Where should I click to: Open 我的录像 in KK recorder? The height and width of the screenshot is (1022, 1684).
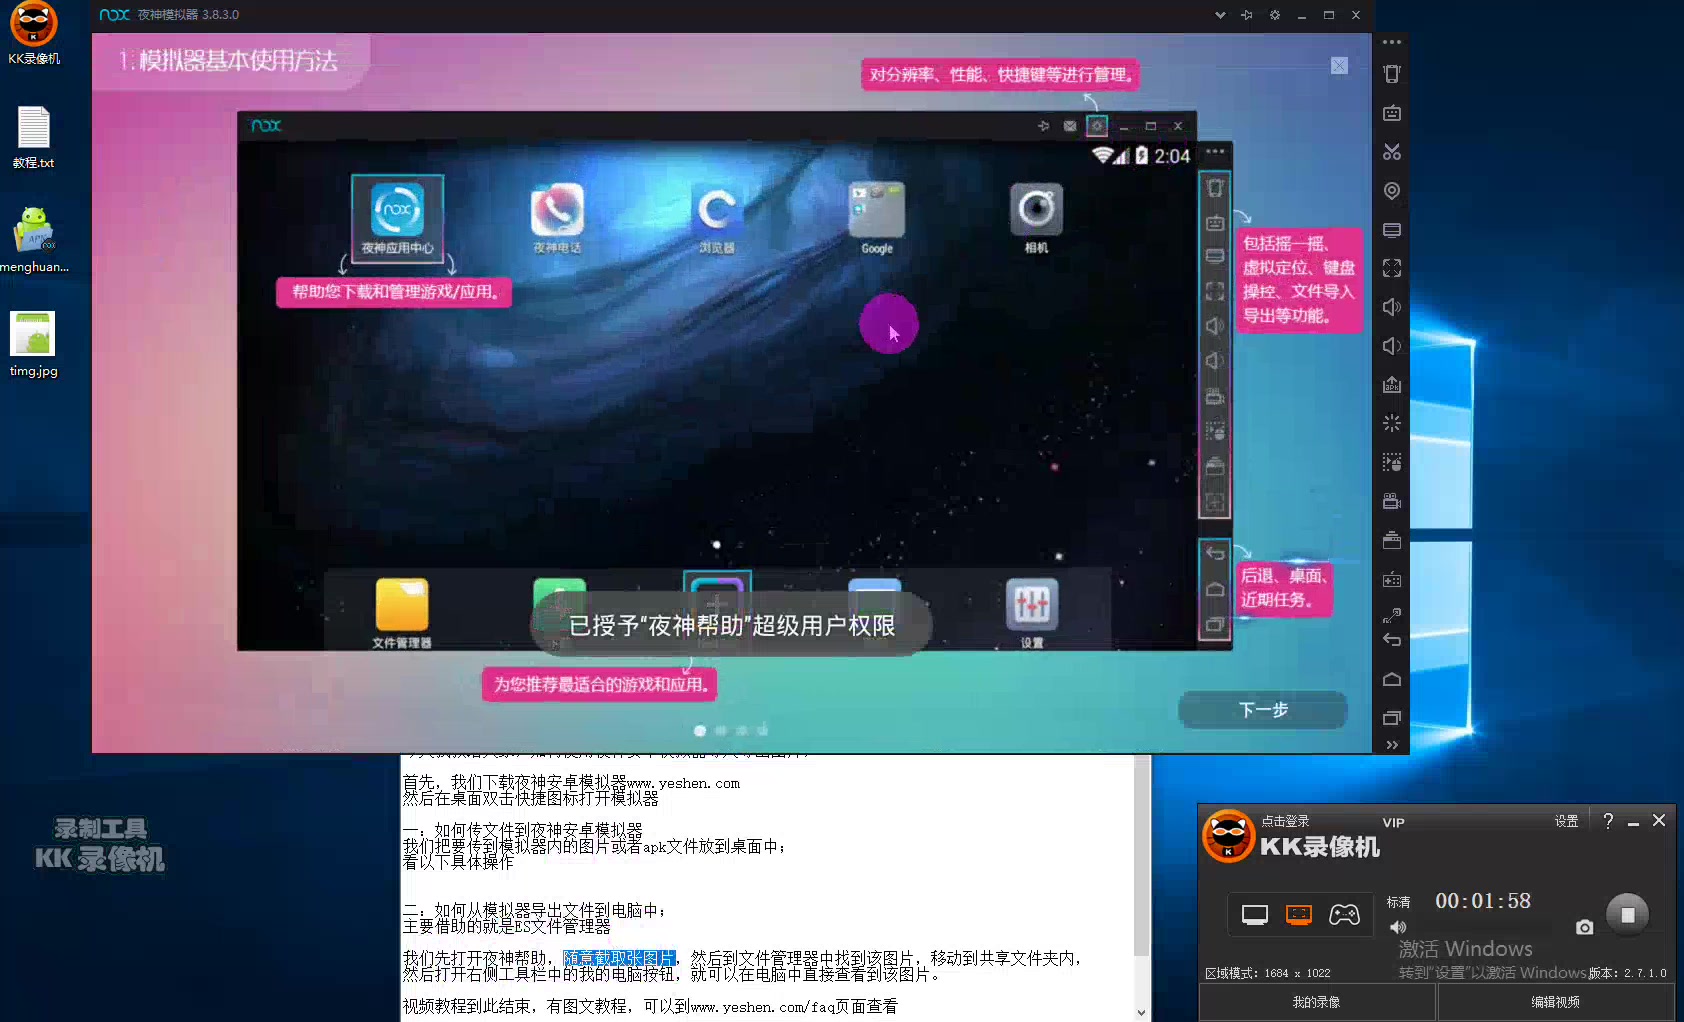point(1316,1002)
